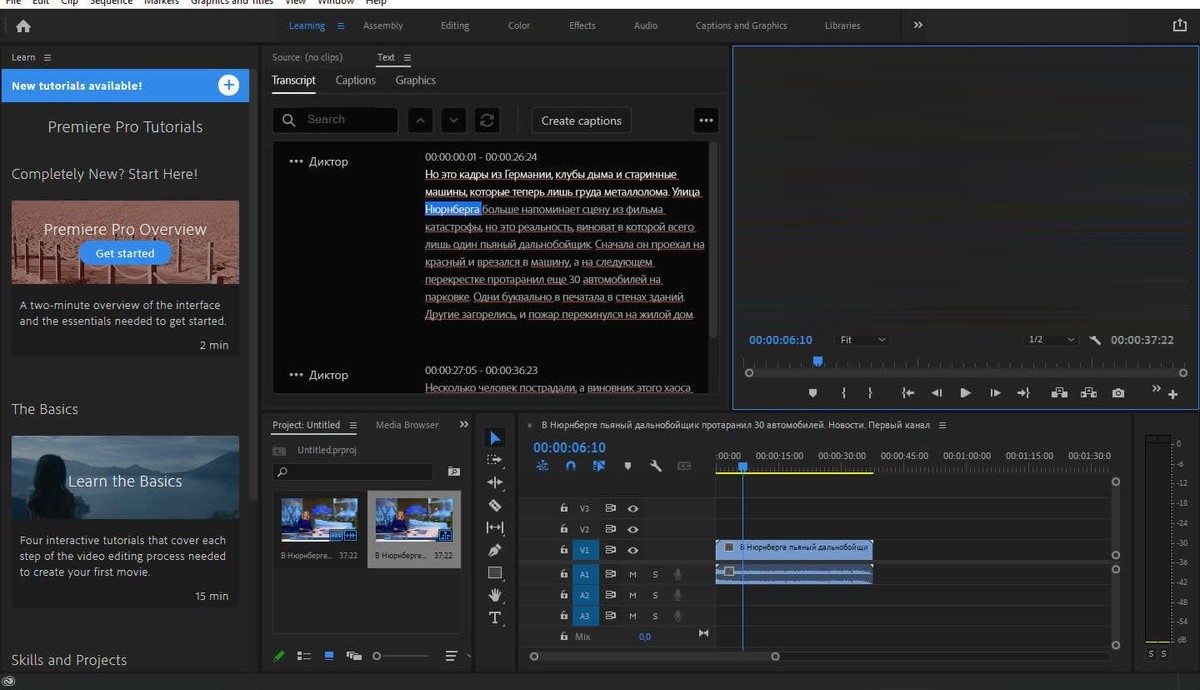The height and width of the screenshot is (690, 1200).
Task: Open the Fit zoom level dropdown
Action: point(863,340)
